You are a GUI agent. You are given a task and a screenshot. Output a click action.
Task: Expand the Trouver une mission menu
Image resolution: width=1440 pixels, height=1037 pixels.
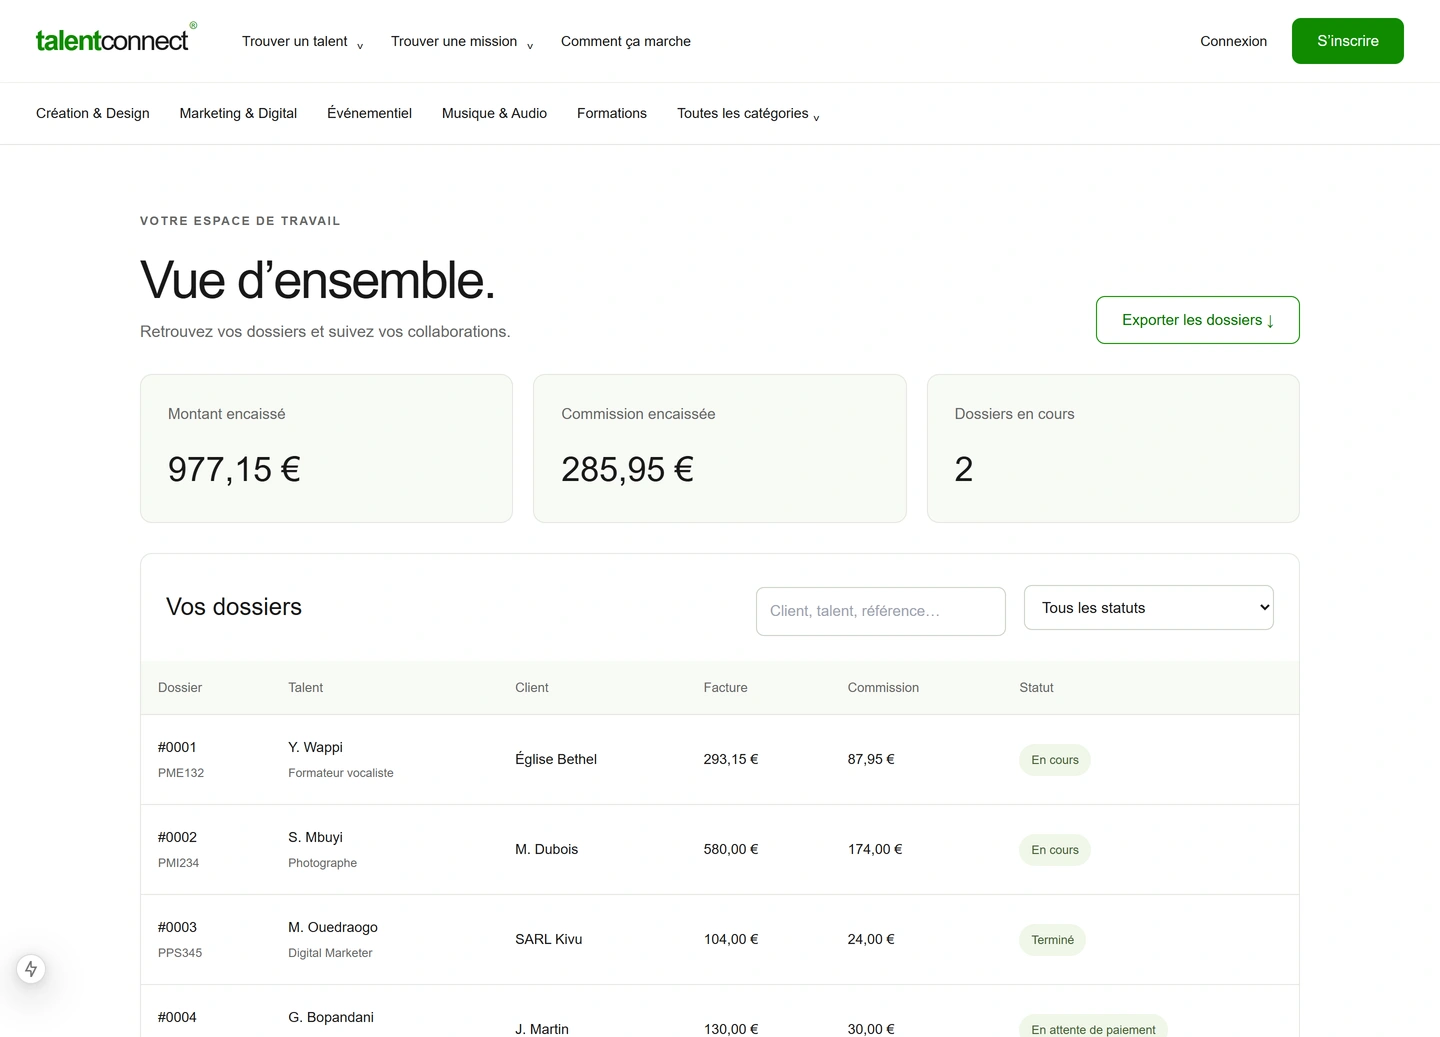click(x=462, y=41)
